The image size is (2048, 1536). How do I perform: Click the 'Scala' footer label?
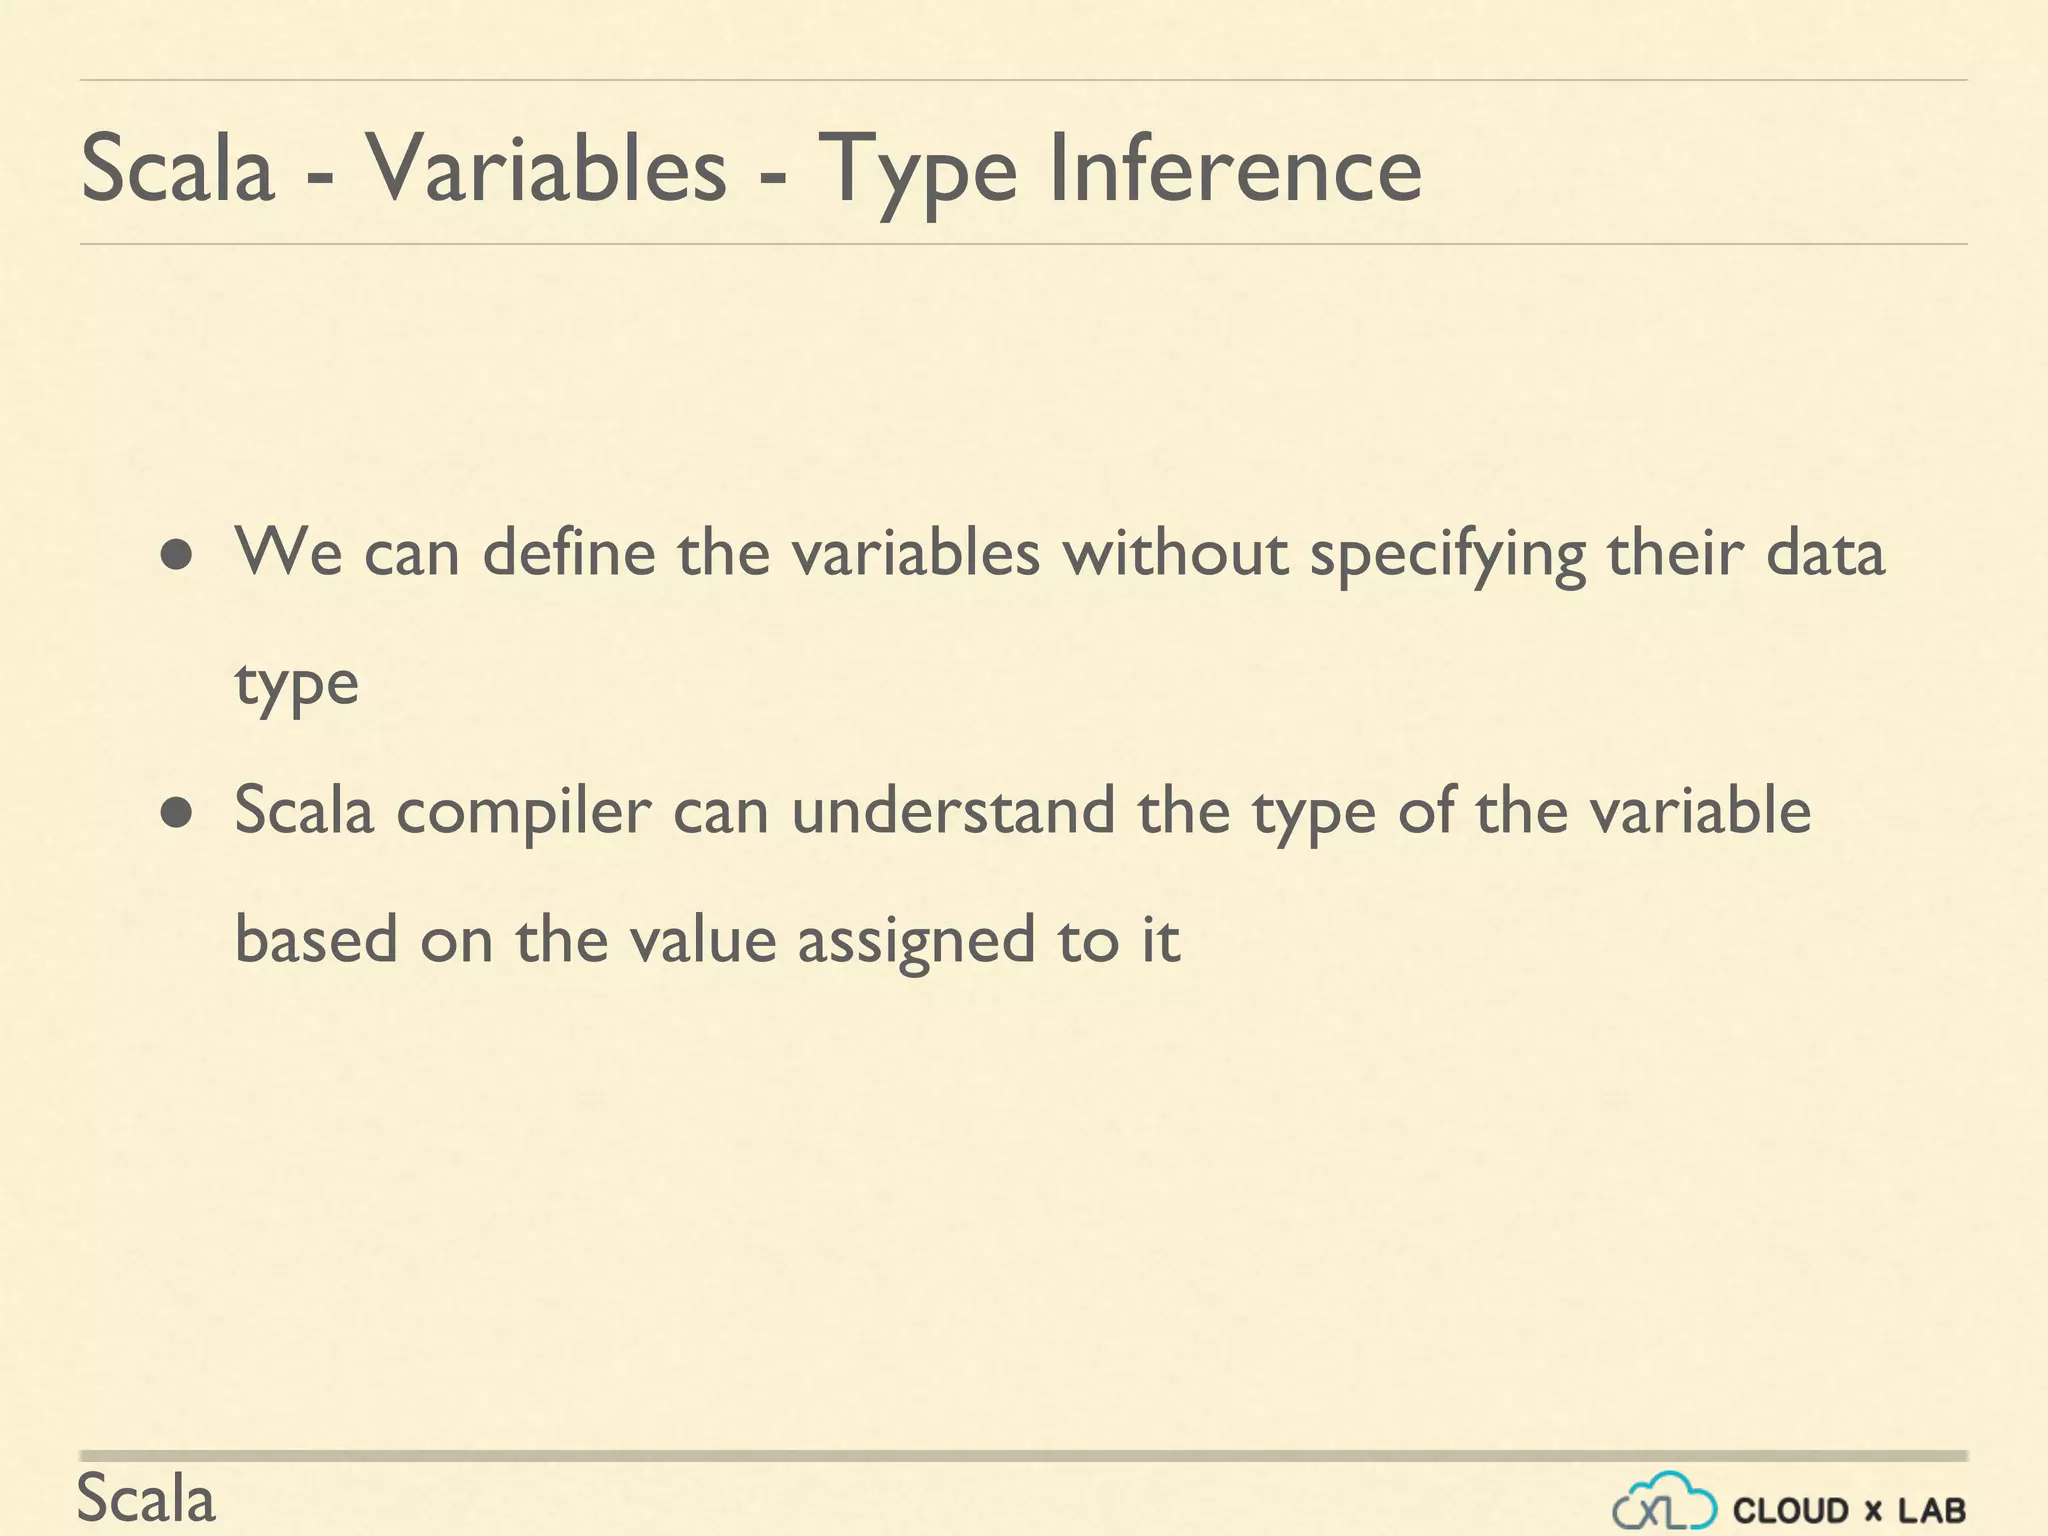[x=146, y=1499]
